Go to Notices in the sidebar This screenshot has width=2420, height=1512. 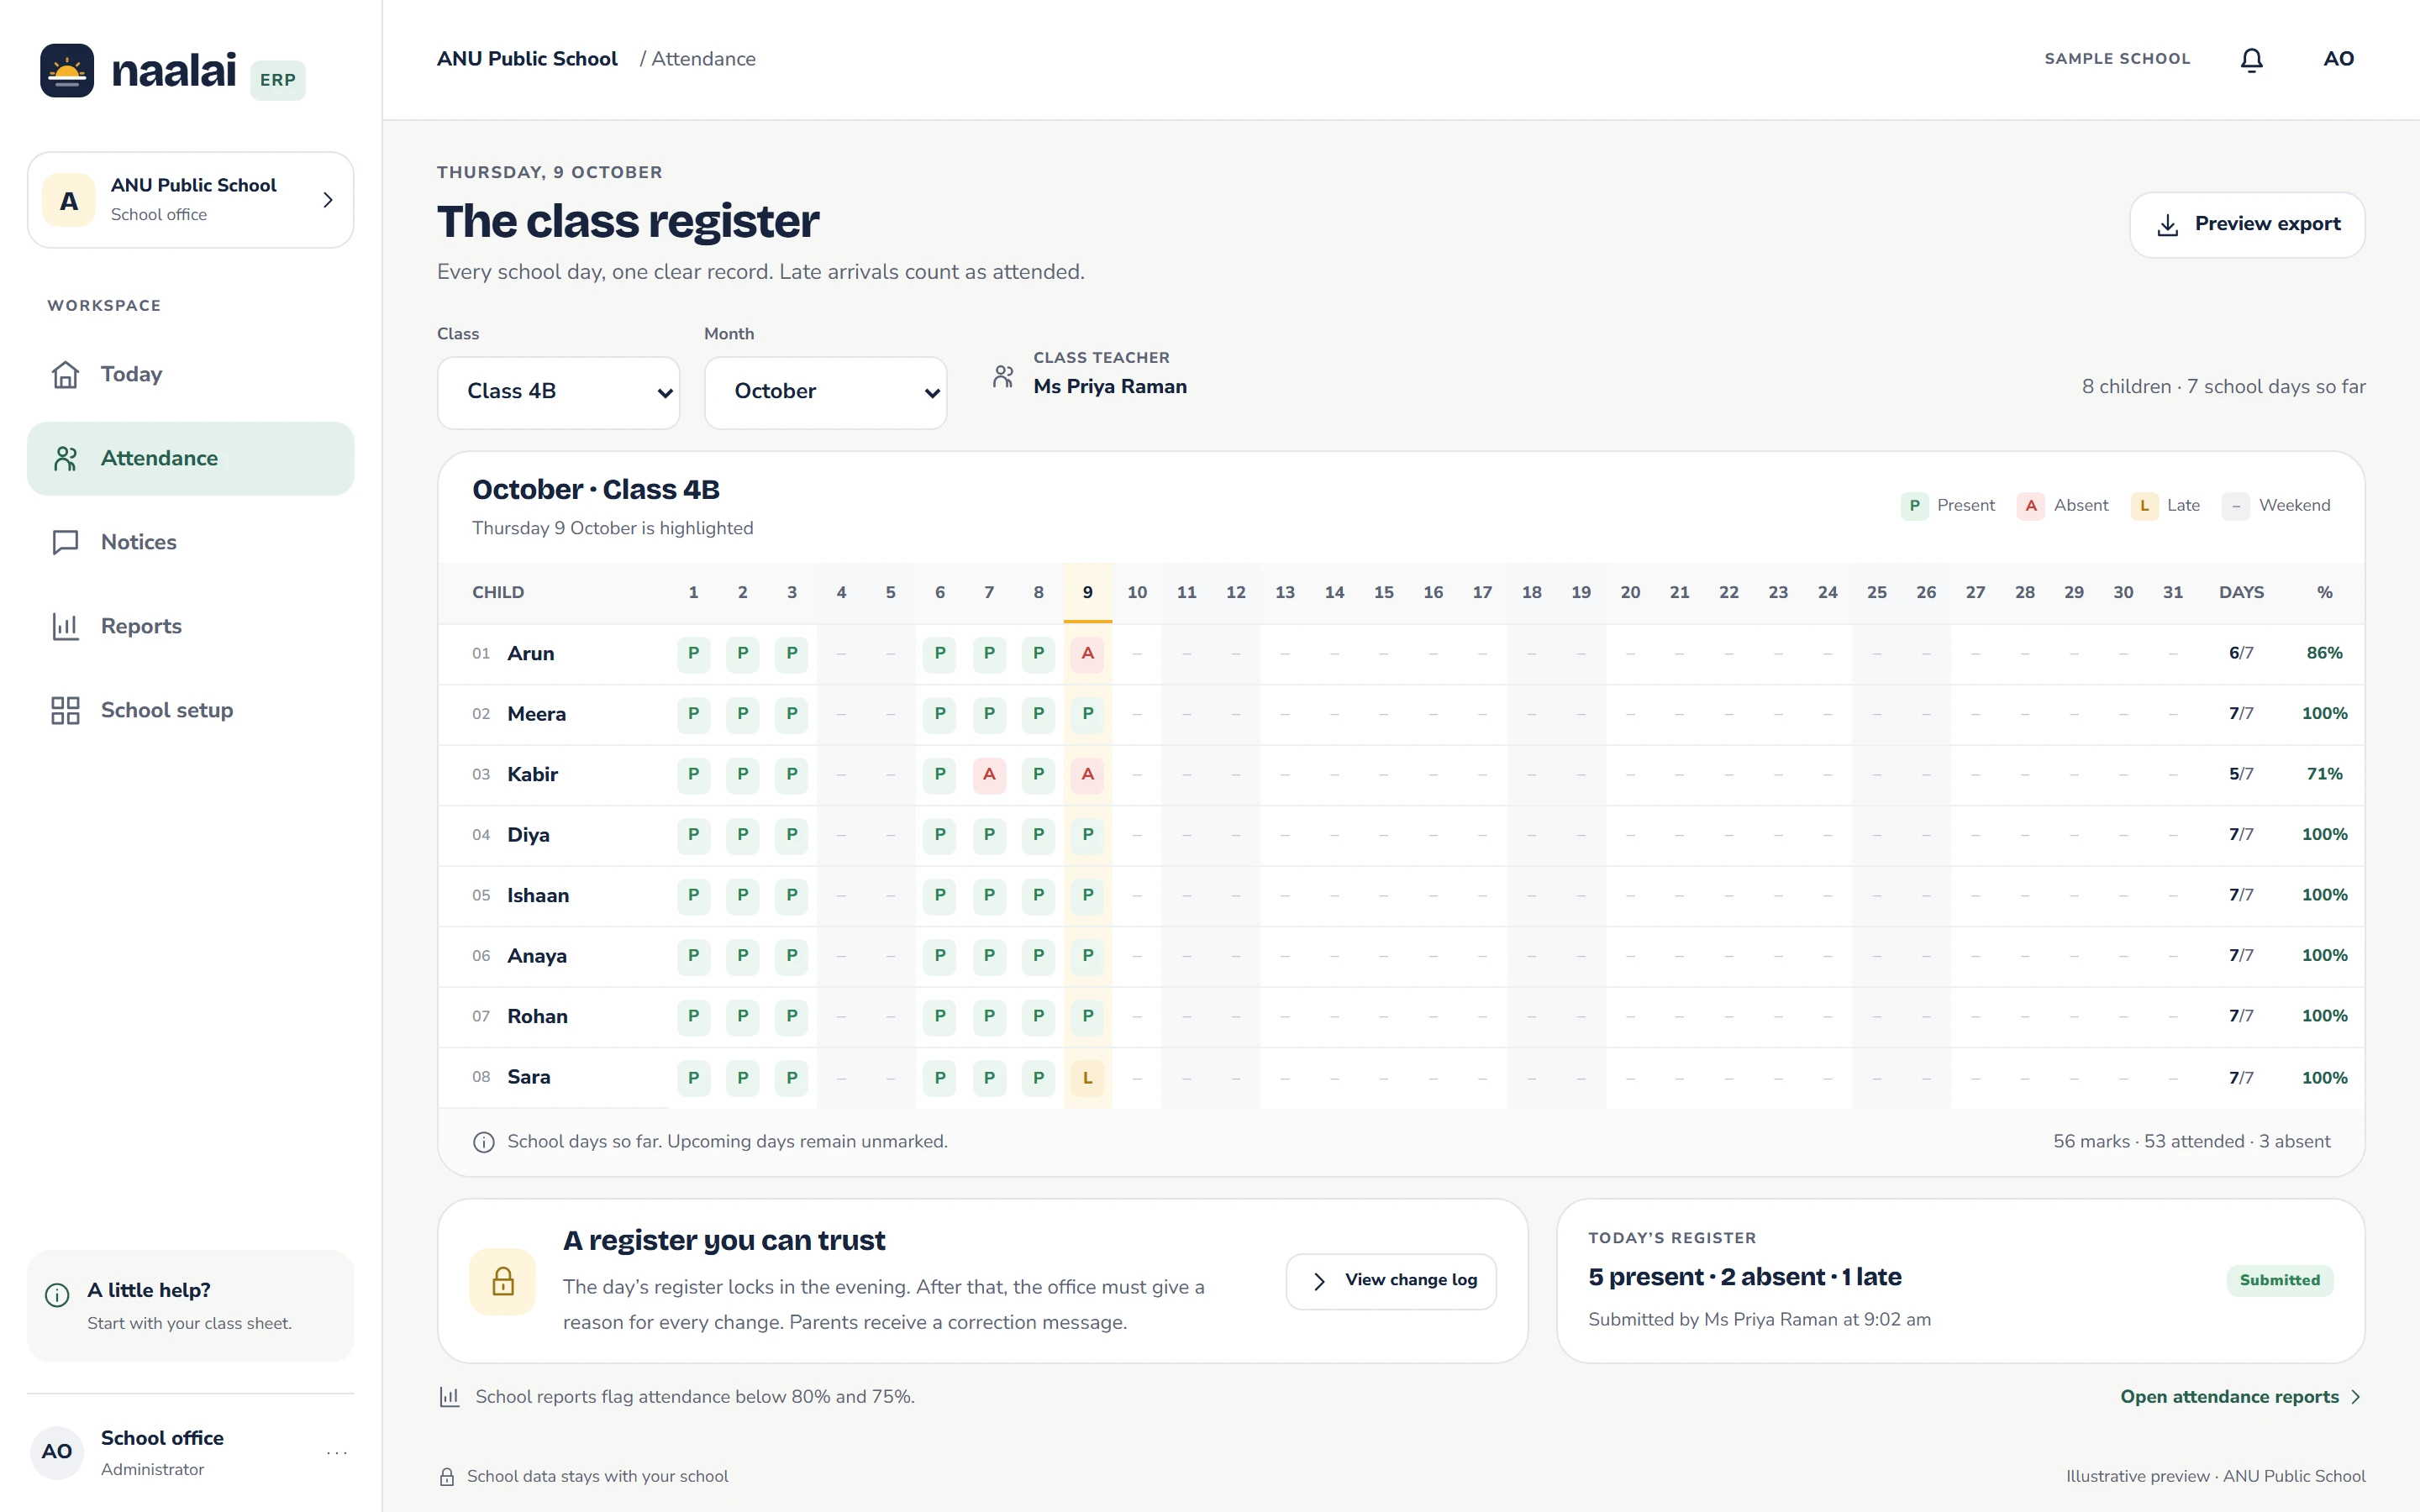(191, 542)
